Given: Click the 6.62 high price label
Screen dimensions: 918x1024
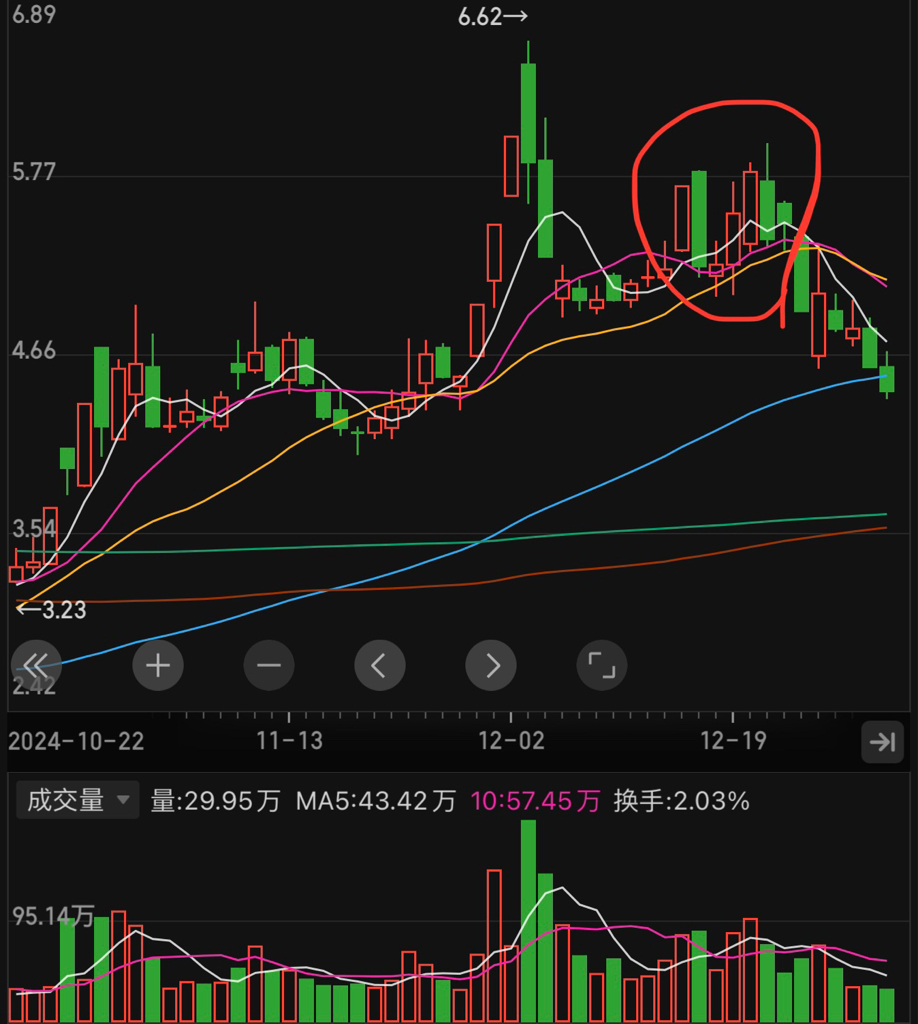Looking at the screenshot, I should [492, 17].
